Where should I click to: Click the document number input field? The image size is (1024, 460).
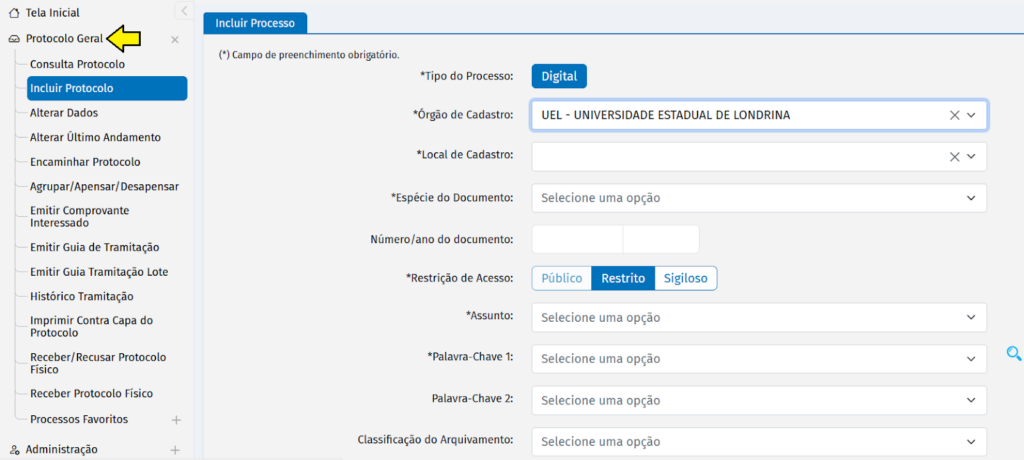tap(577, 239)
